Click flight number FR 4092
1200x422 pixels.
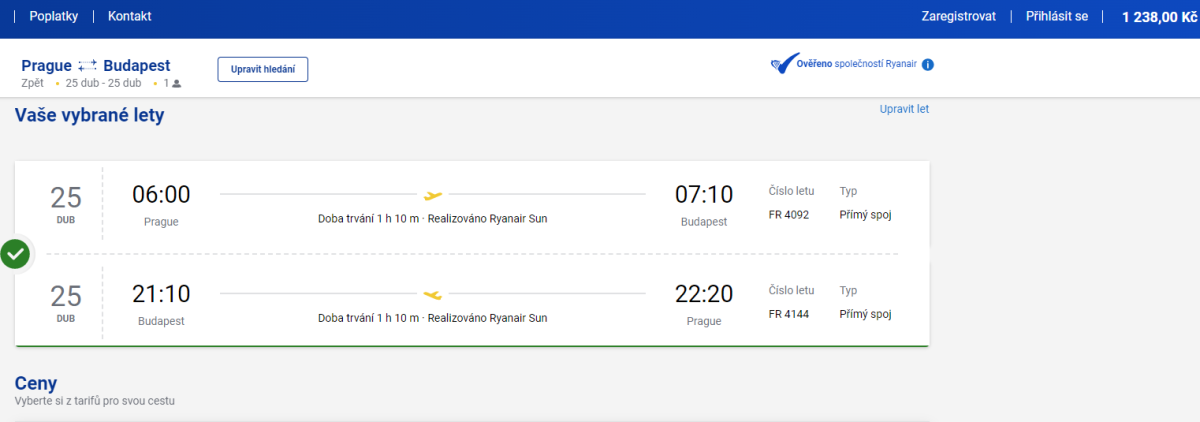(x=788, y=214)
